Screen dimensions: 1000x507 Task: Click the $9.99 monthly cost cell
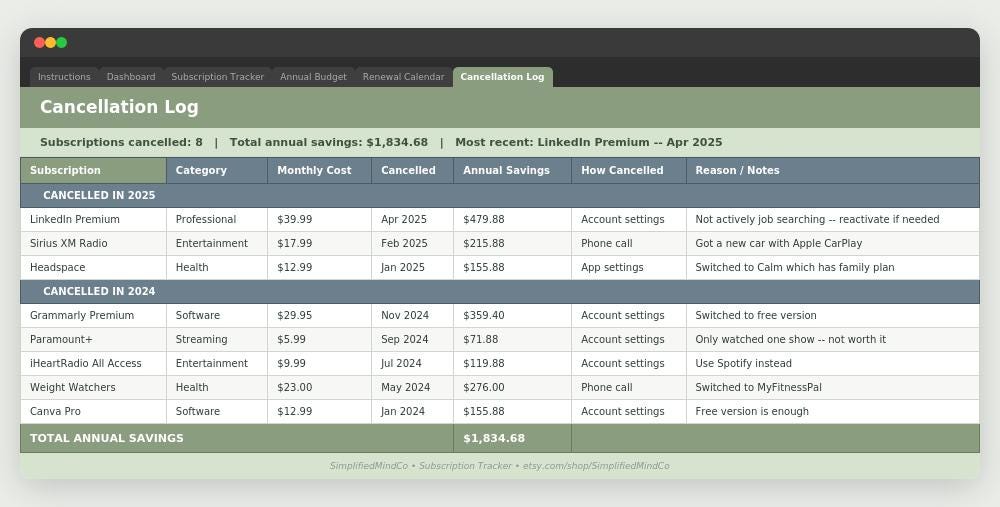320,364
